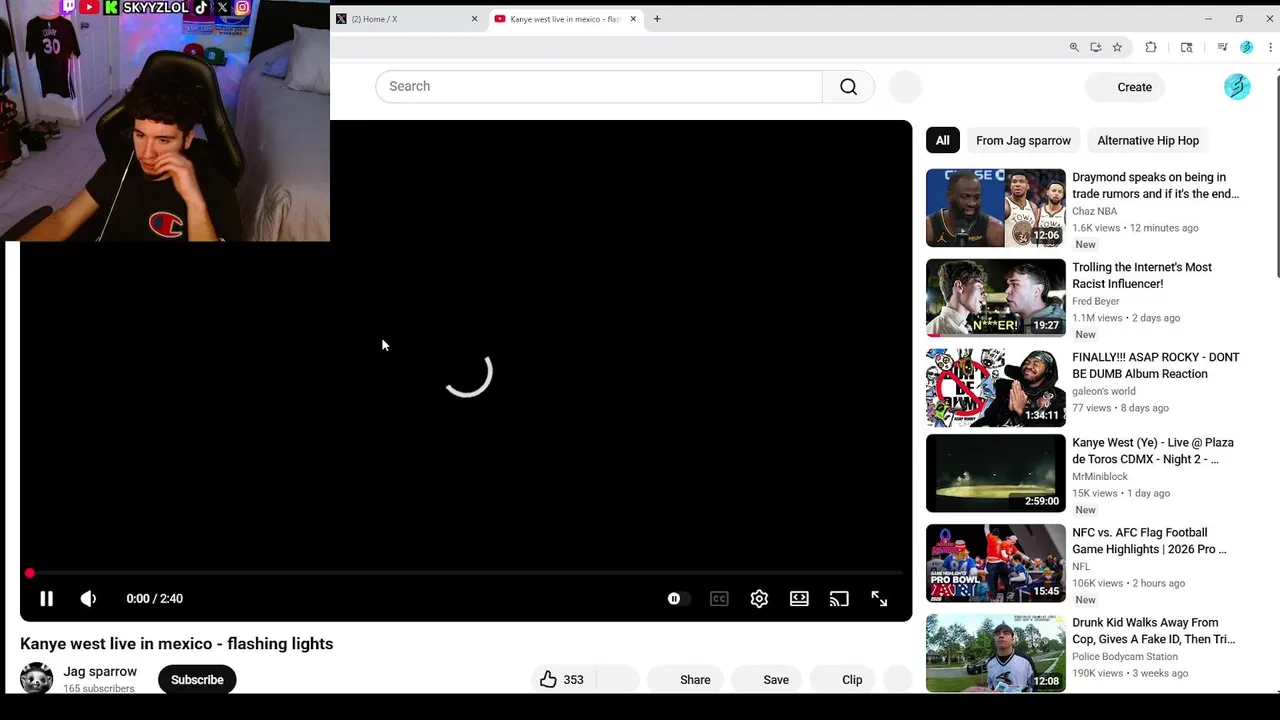Open the YouTube account avatar menu
Viewport: 1280px width, 720px height.
(x=1237, y=87)
